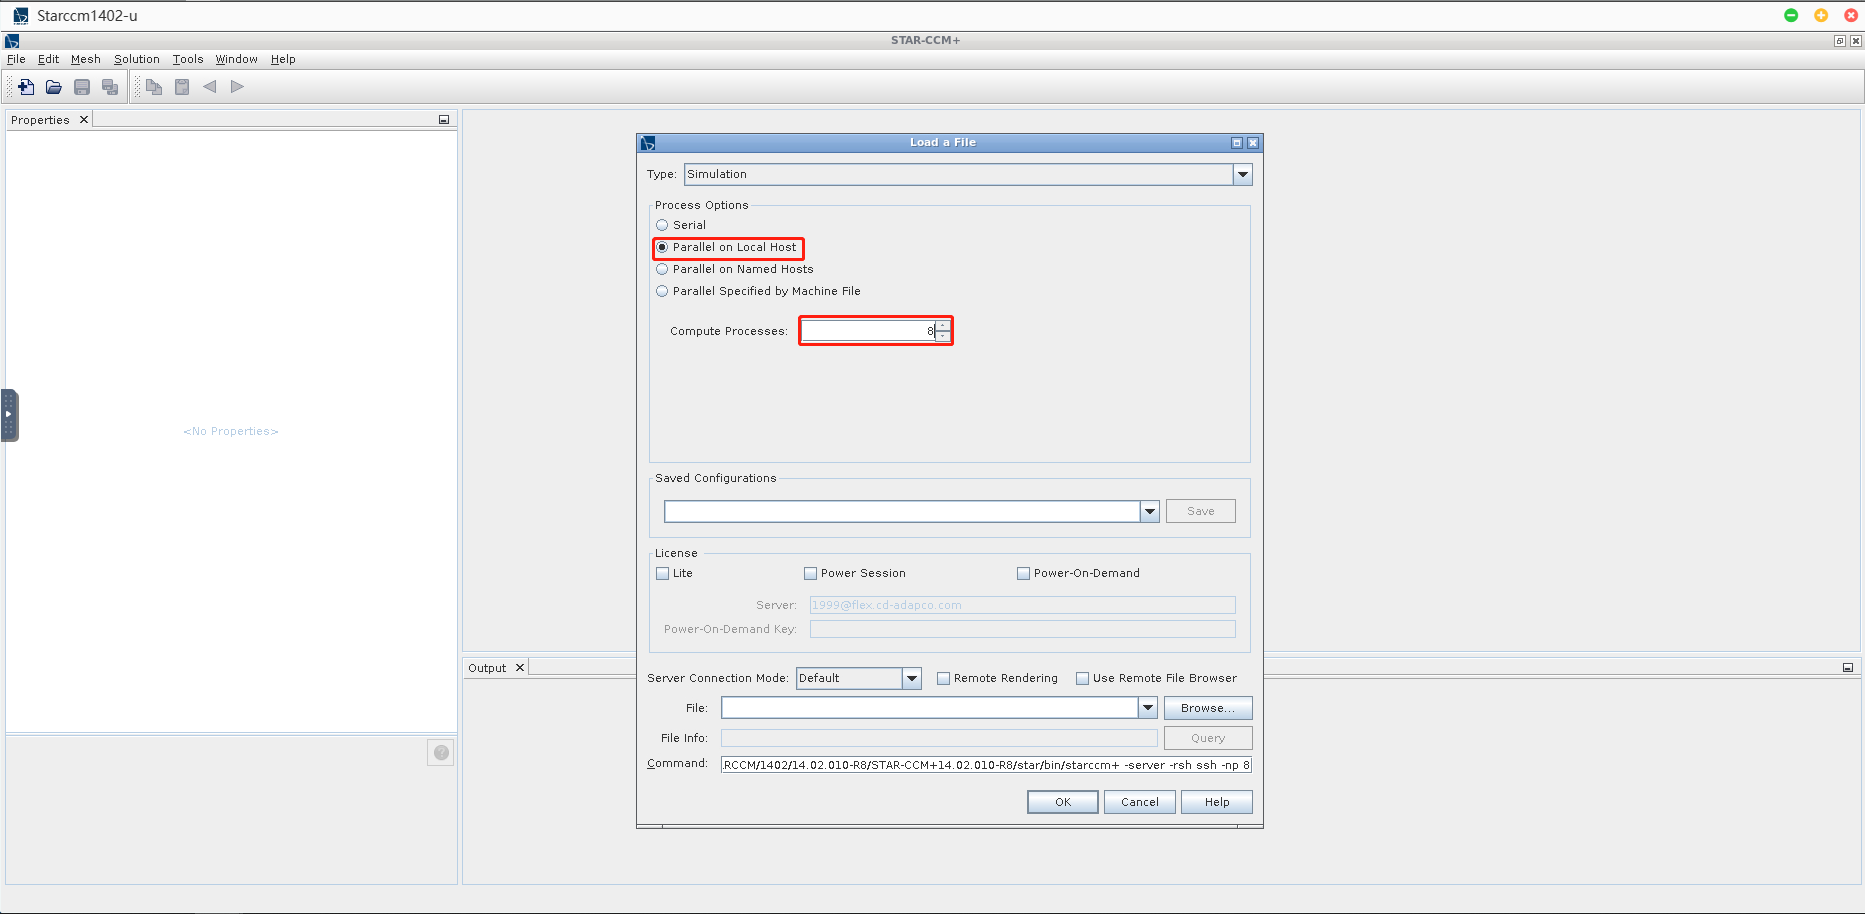Open the File path dropdown arrow

point(1148,708)
